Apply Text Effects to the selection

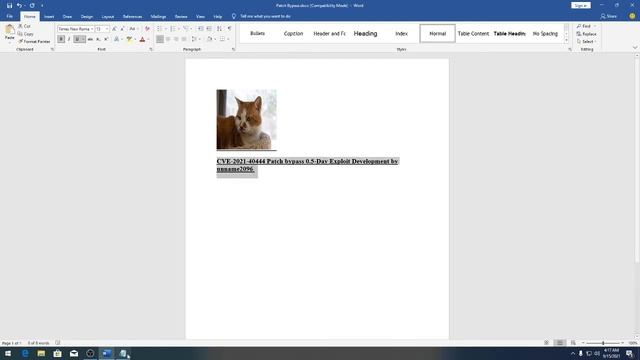click(116, 39)
